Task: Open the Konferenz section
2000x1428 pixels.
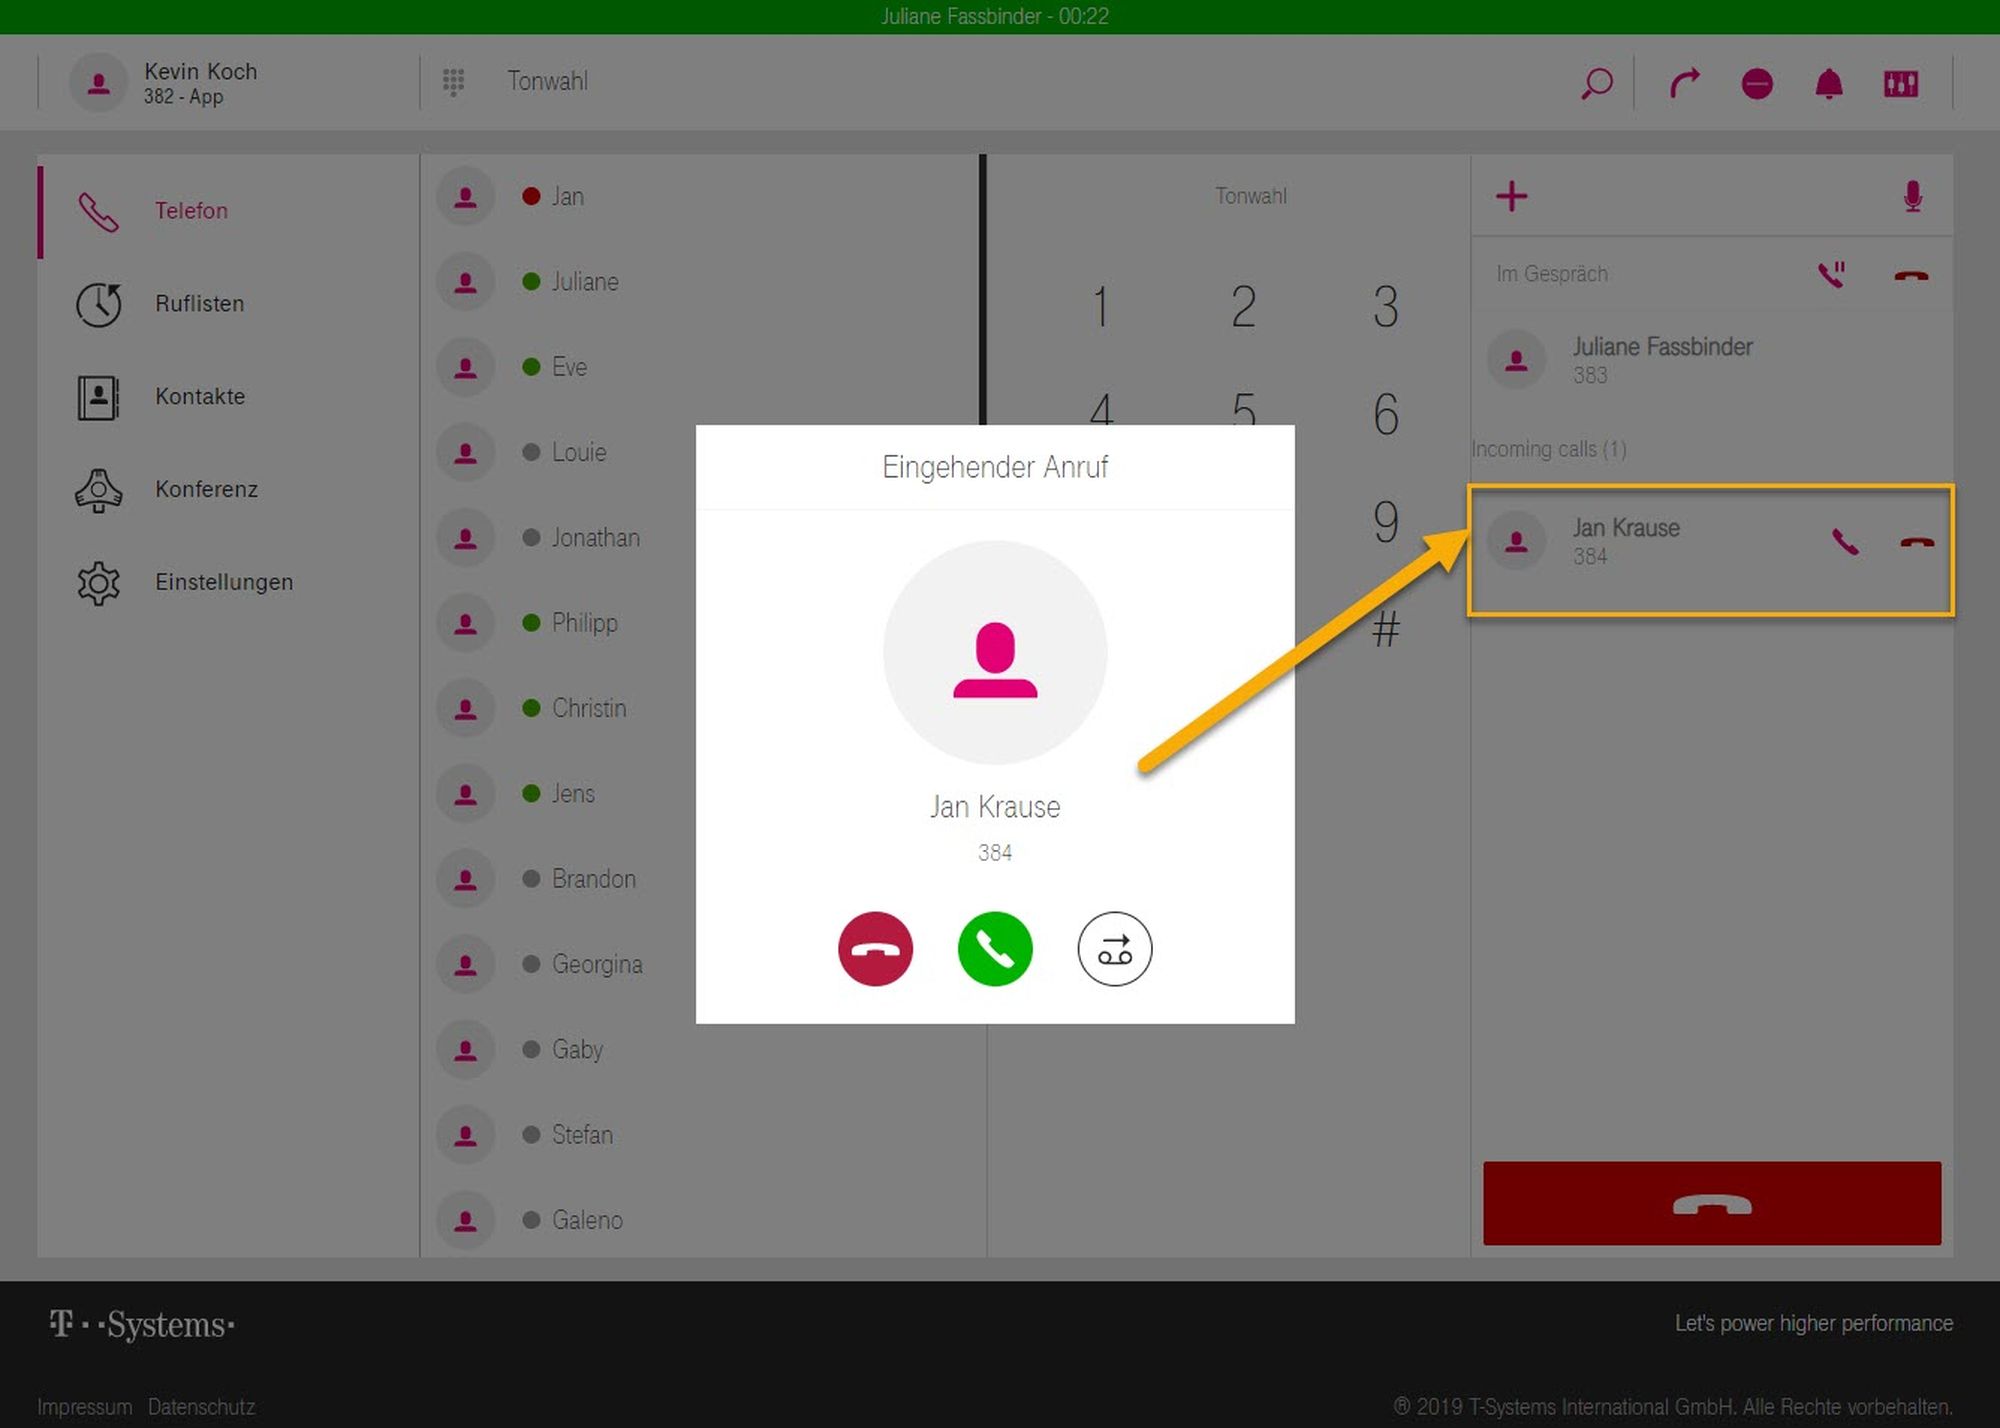Action: pyautogui.click(x=205, y=489)
